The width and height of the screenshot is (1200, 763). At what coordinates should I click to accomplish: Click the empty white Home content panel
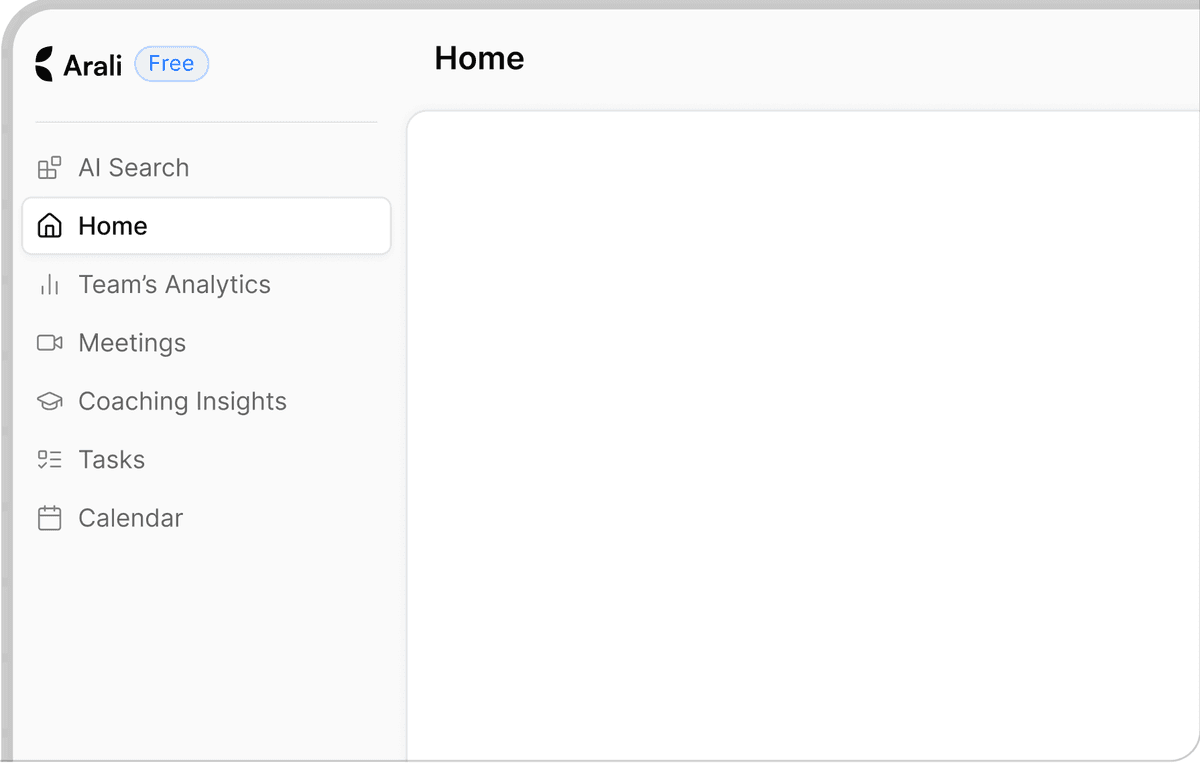click(x=800, y=430)
